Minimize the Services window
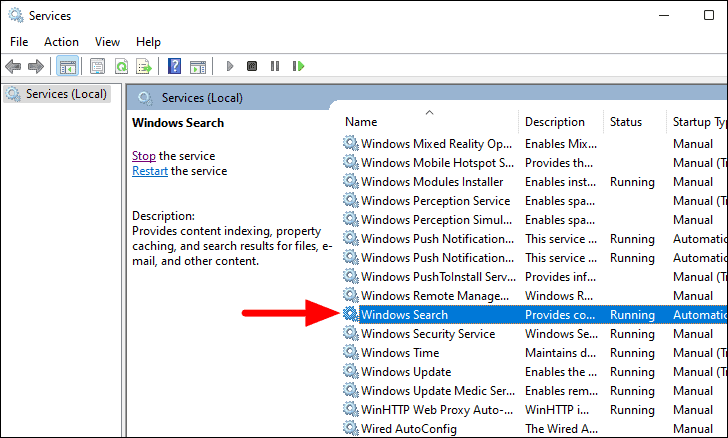The height and width of the screenshot is (438, 728). click(x=664, y=15)
